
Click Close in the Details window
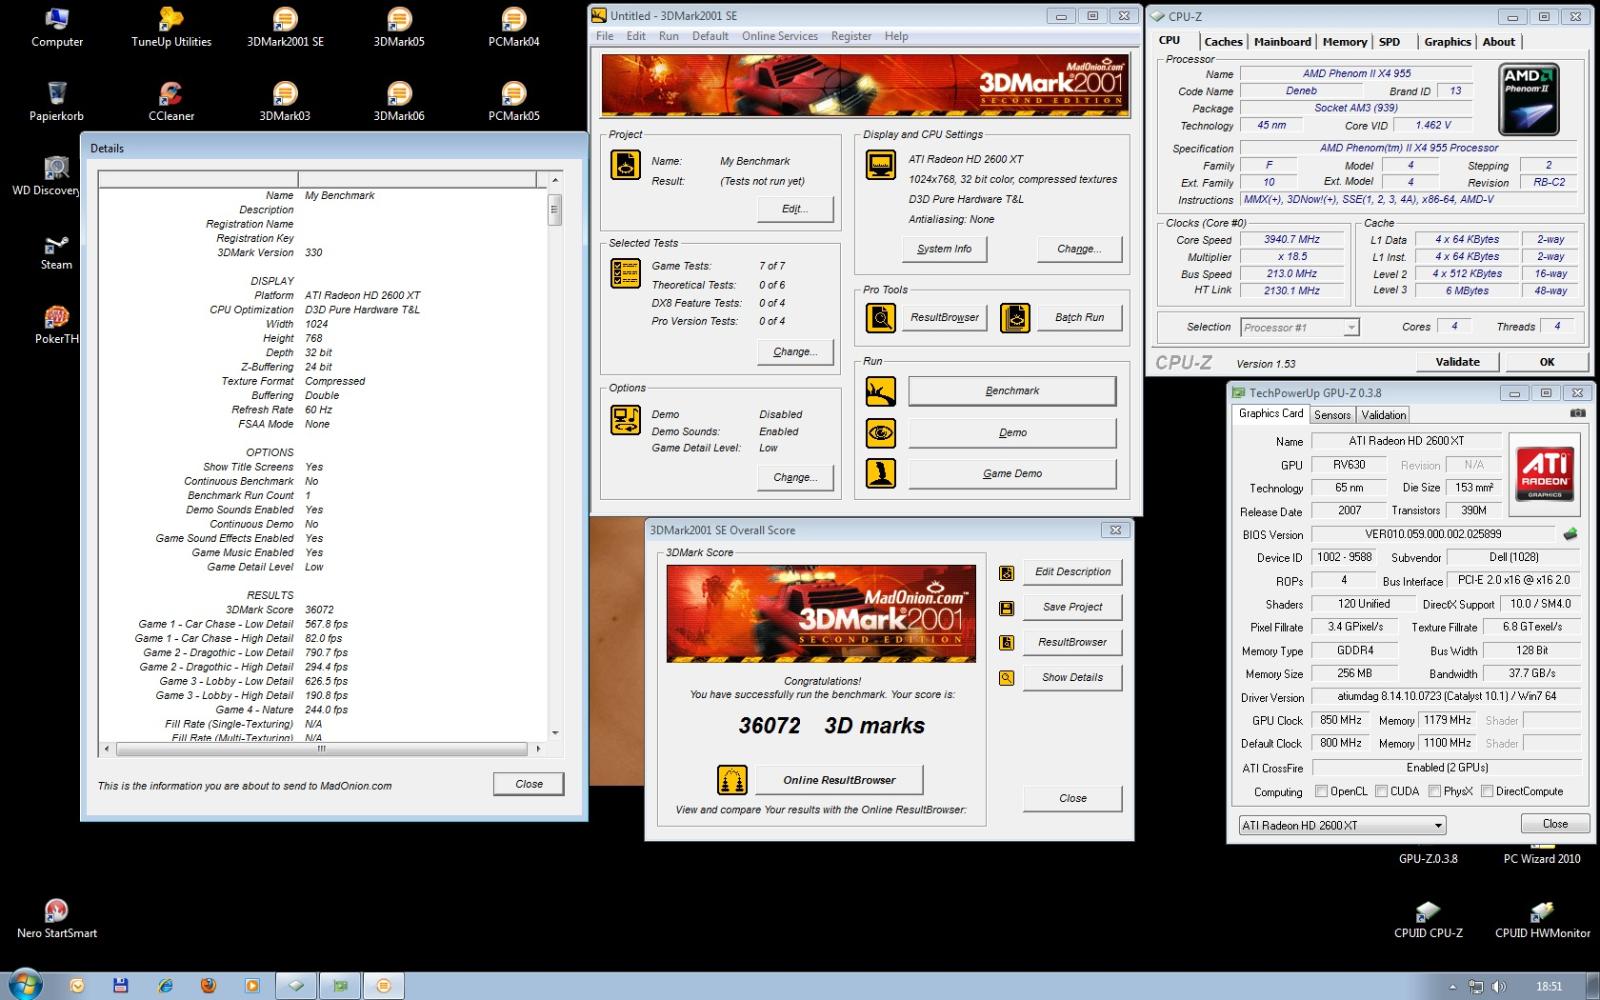click(x=529, y=784)
